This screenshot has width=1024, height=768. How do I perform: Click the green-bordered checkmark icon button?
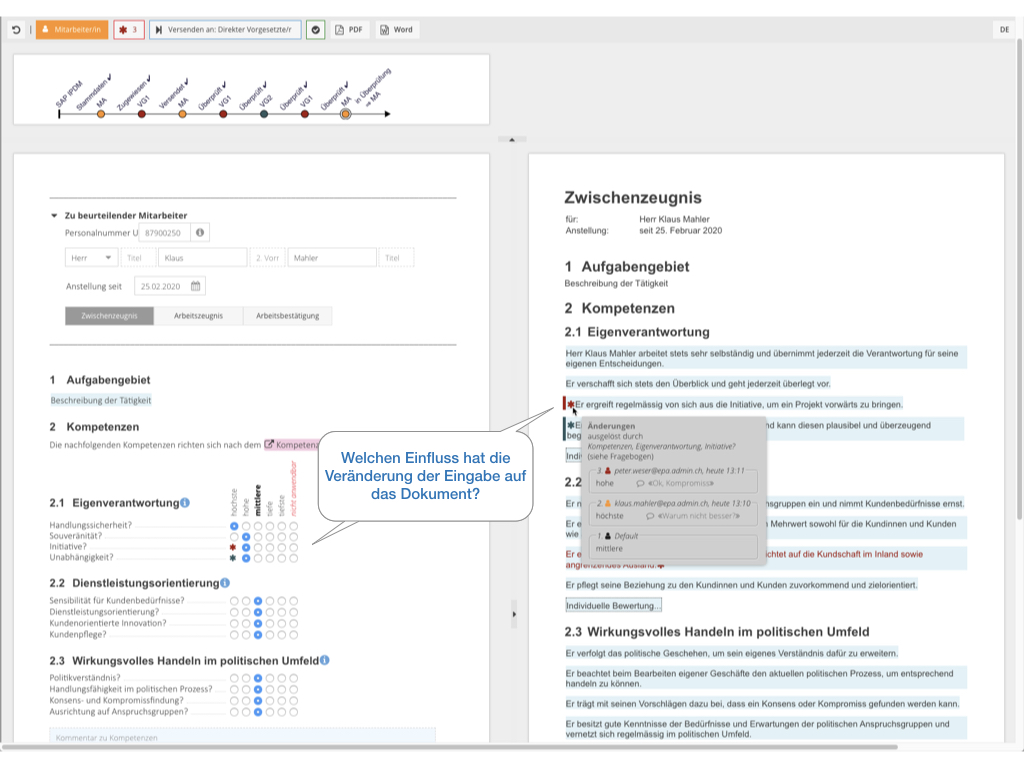tap(315, 30)
